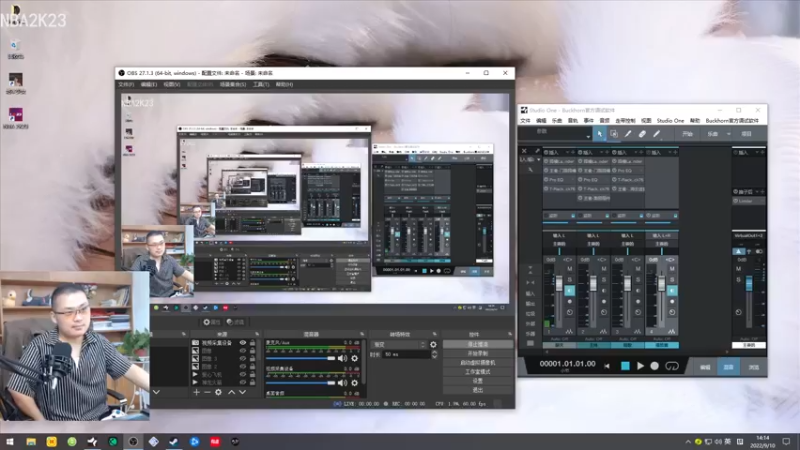Open microphone channel settings gear in OBS mixer

coord(355,358)
